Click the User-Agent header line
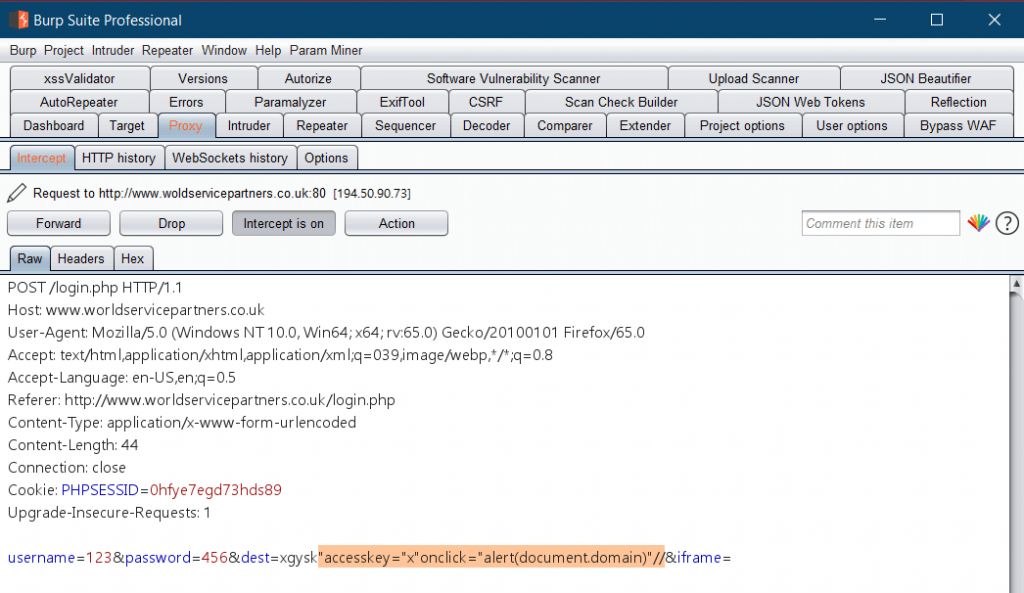Viewport: 1024px width, 593px height. [x=326, y=333]
